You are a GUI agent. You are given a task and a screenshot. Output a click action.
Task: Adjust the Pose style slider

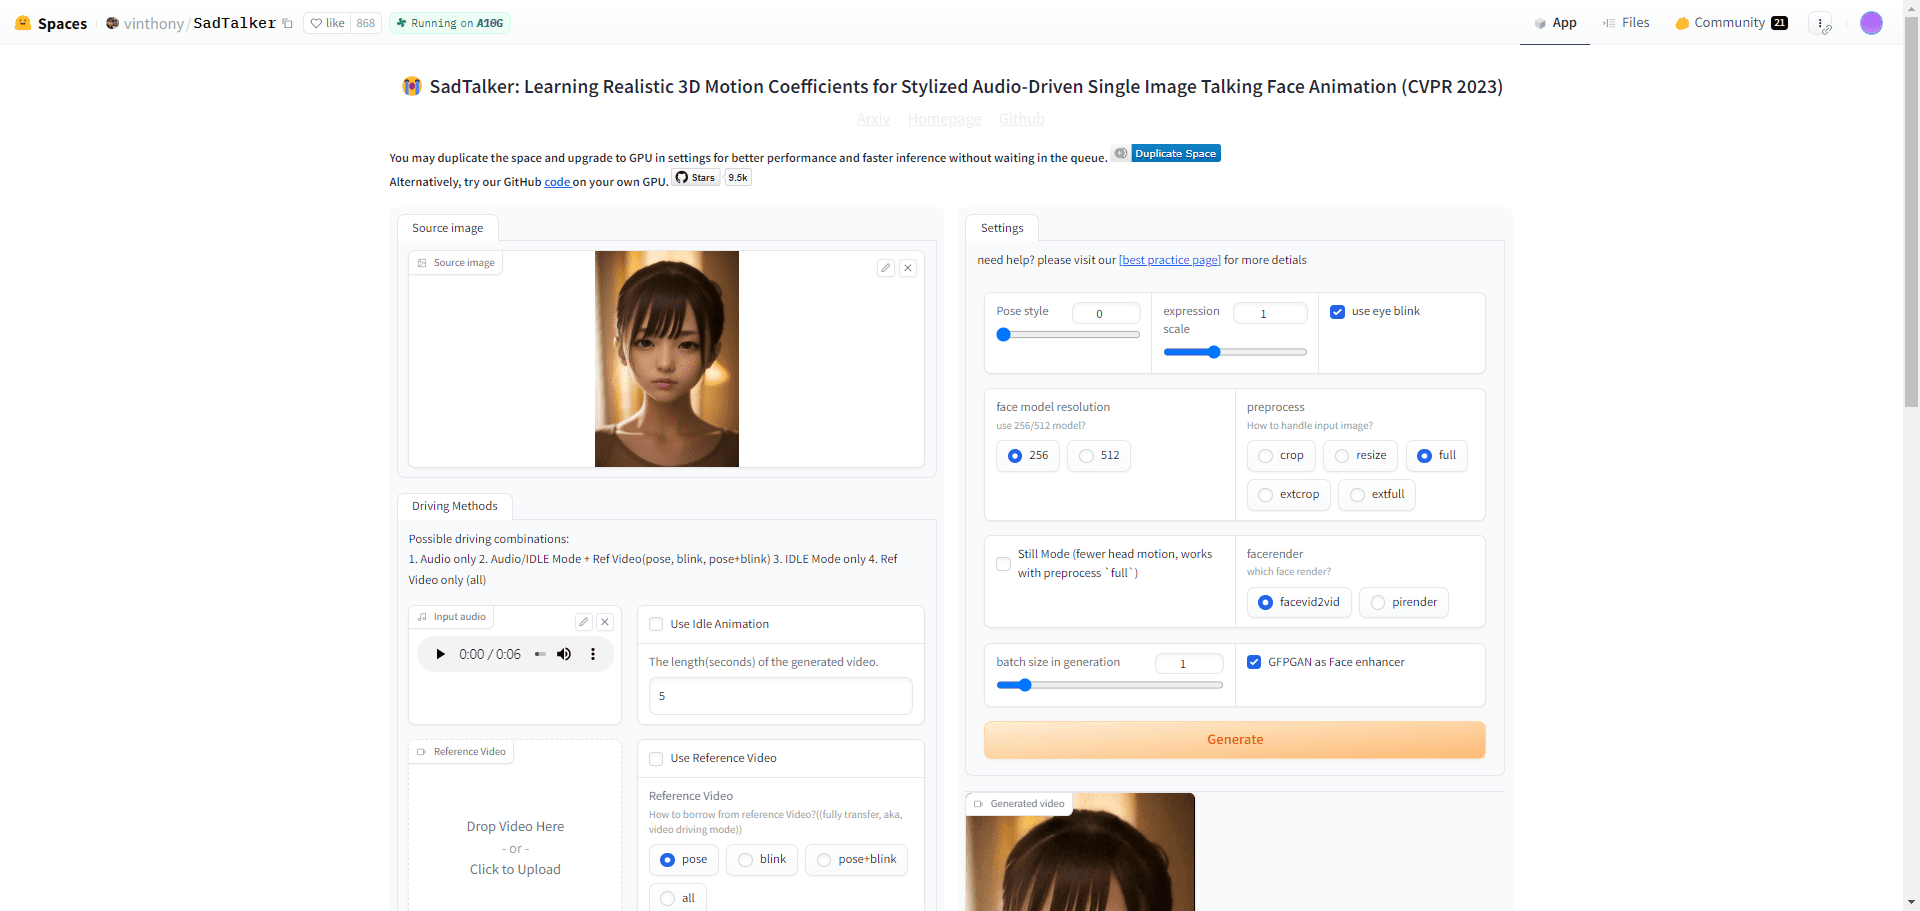tap(1068, 335)
